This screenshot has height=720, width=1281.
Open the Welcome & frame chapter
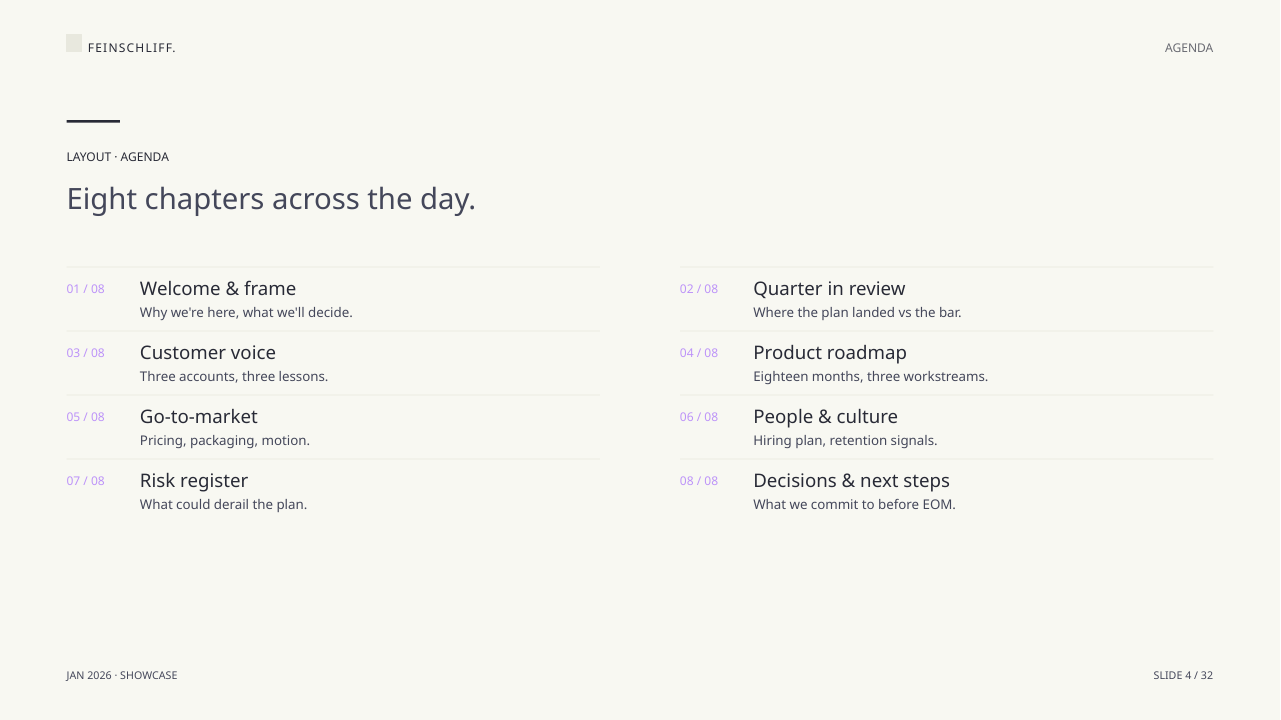pos(333,299)
